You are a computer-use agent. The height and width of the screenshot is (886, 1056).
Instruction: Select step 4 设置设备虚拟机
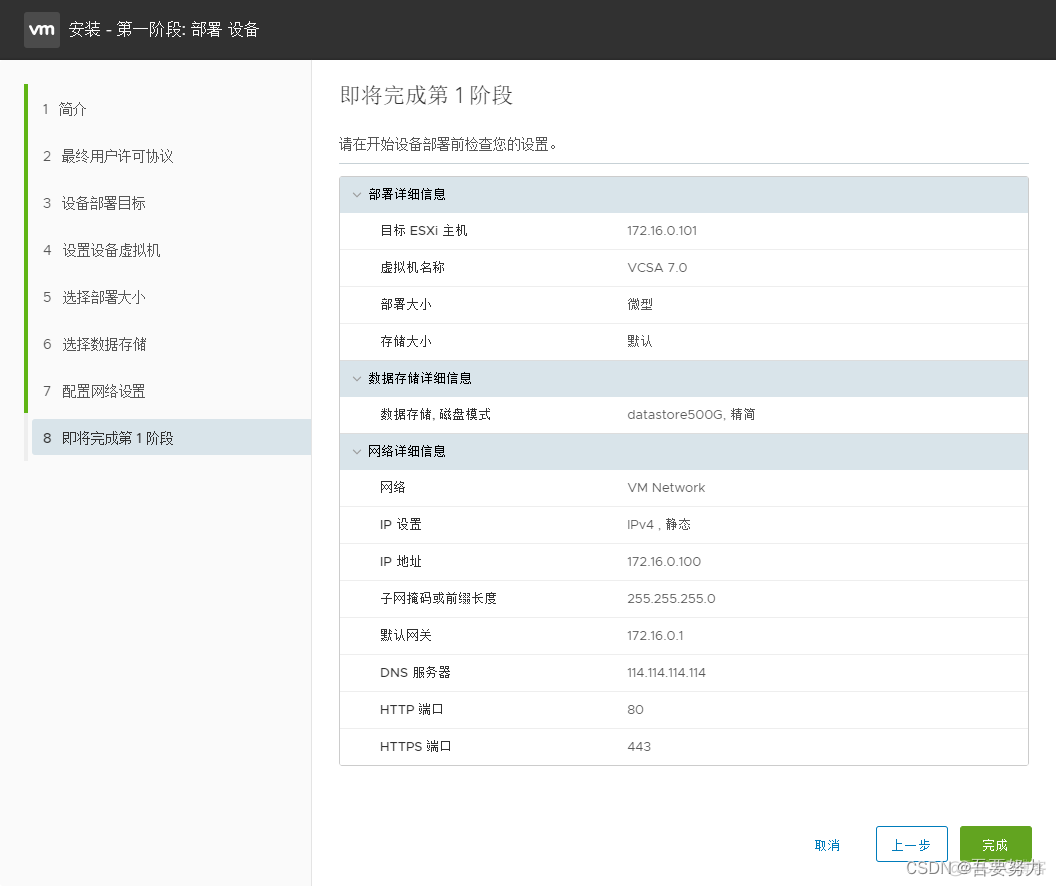pyautogui.click(x=102, y=250)
